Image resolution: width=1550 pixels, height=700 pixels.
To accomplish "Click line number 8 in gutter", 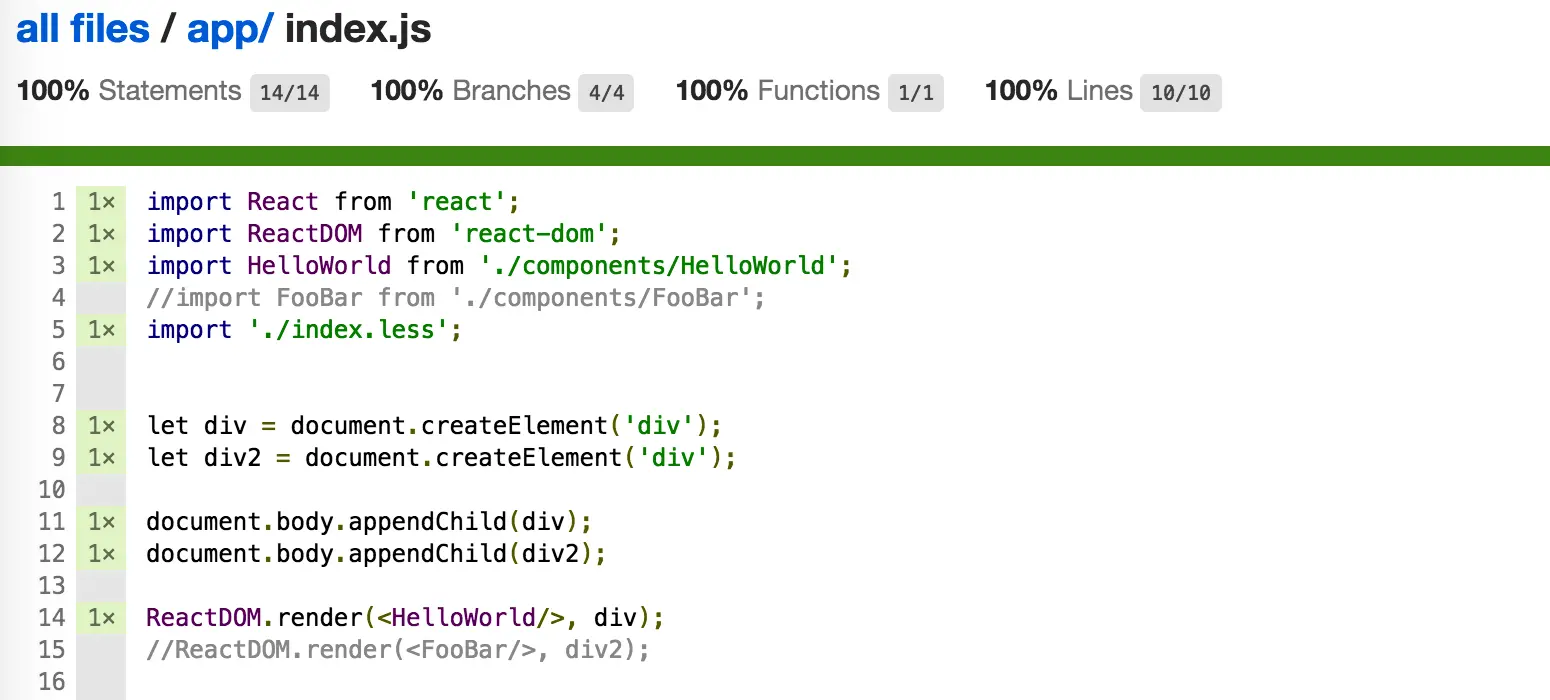I will (x=57, y=426).
